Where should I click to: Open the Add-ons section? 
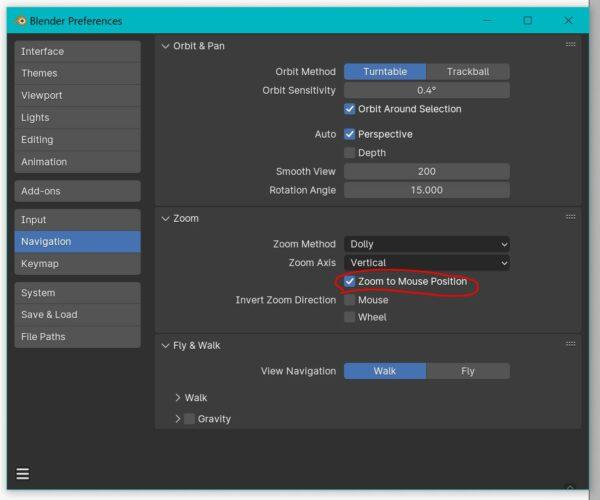[78, 191]
